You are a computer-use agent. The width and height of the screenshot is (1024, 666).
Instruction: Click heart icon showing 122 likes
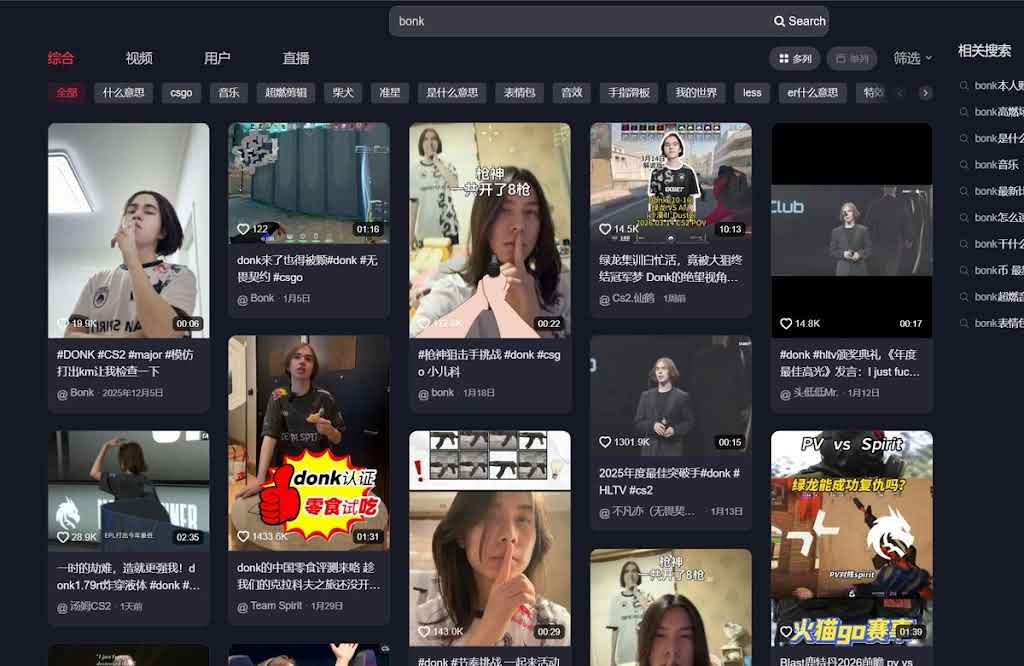click(243, 229)
